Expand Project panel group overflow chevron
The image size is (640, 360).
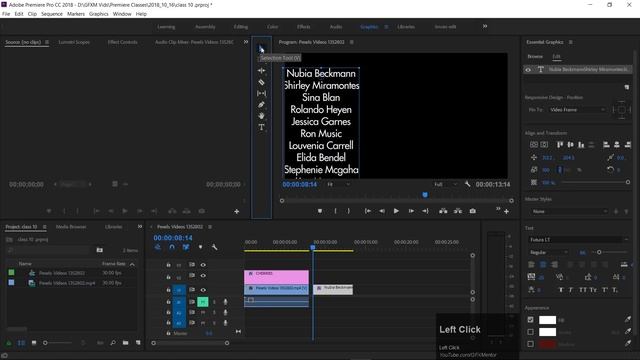[140, 227]
